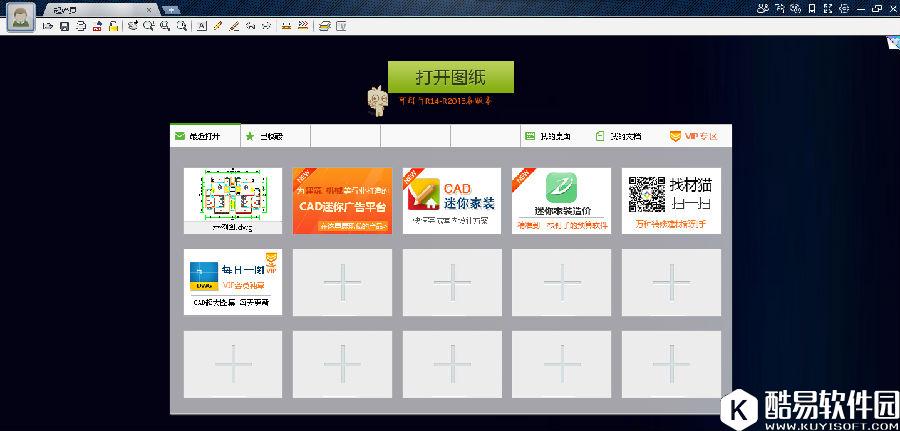
Task: Select the yellow pencil draw tool
Action: [218, 26]
